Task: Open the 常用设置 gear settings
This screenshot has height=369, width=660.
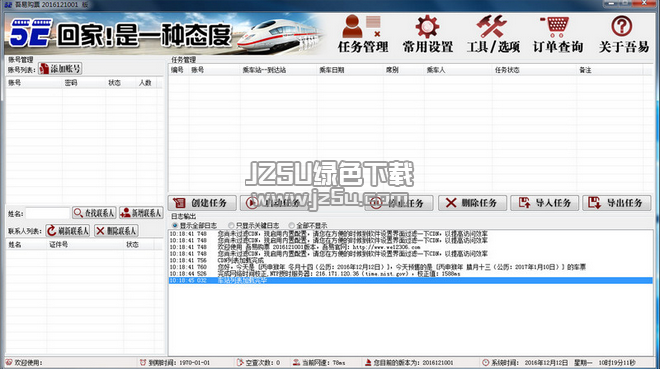Action: (x=428, y=35)
